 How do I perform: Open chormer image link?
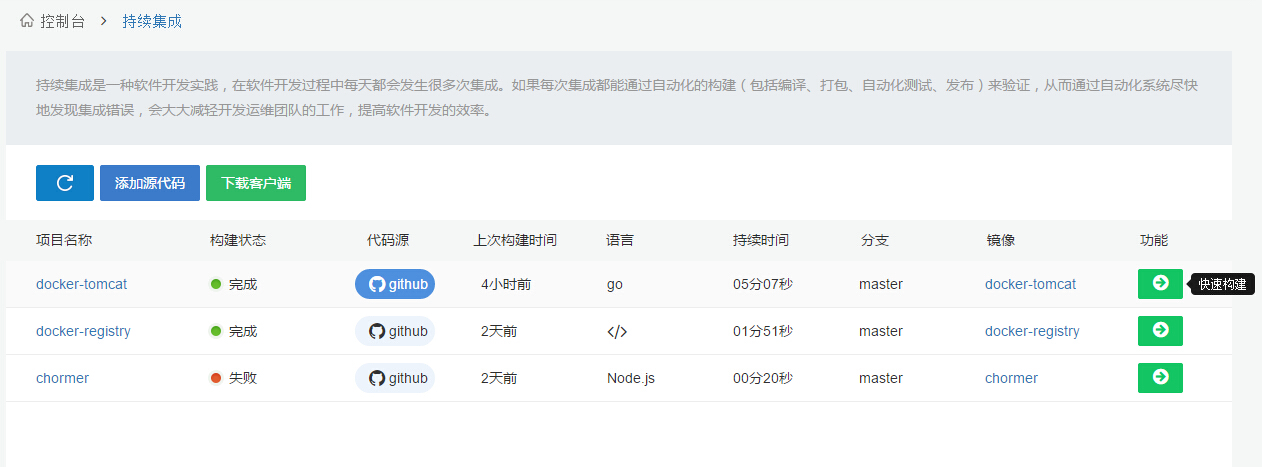click(1011, 378)
